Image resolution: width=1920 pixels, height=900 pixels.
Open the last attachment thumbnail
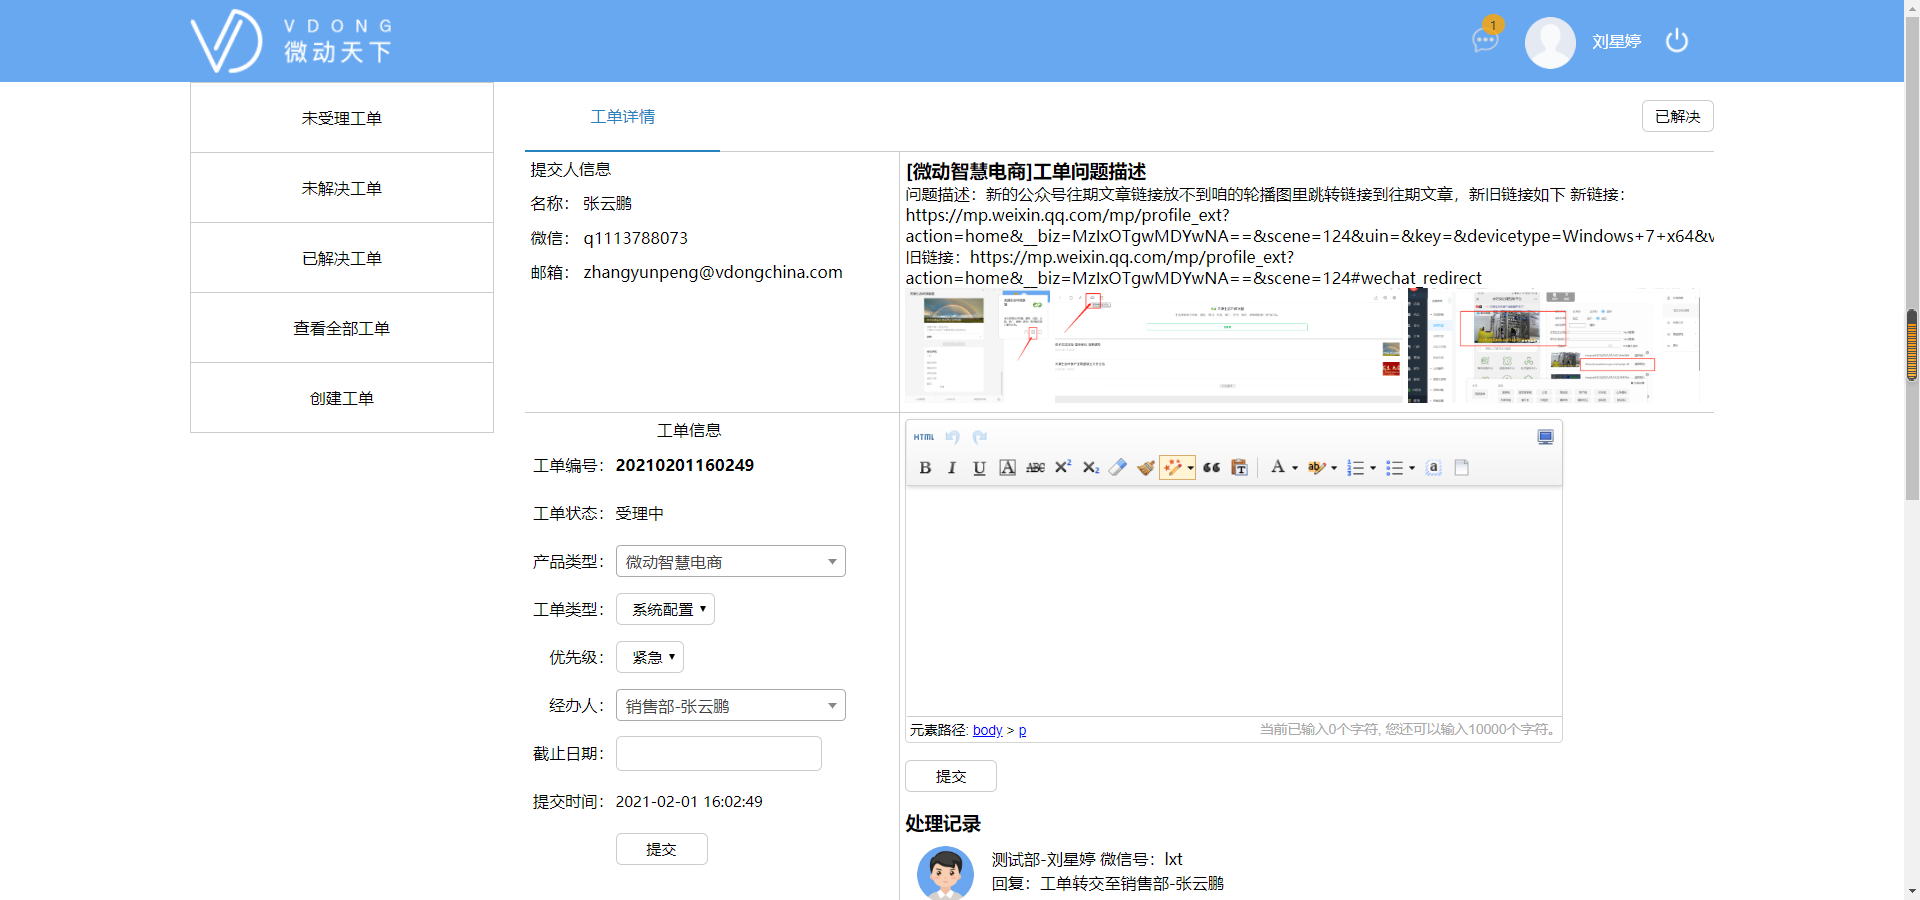(x=1554, y=346)
